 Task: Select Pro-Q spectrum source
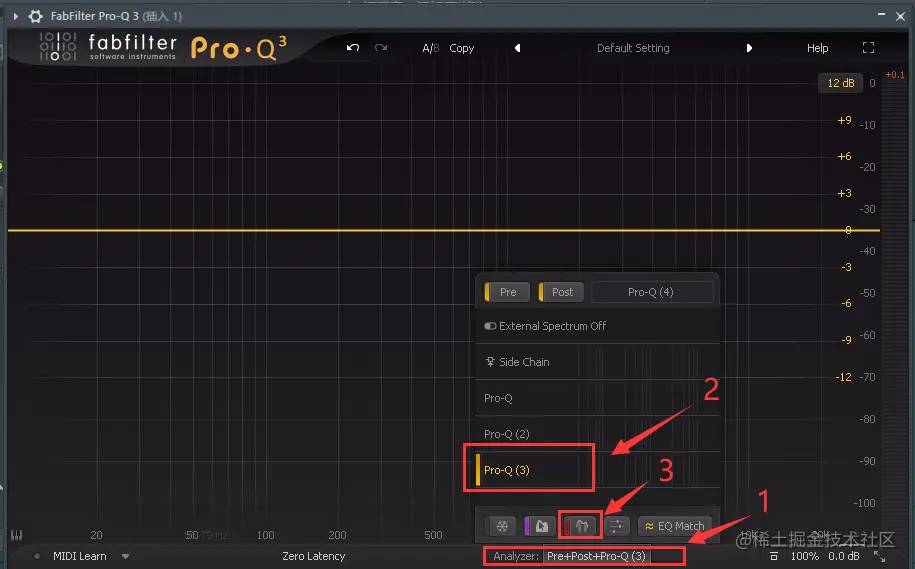(x=597, y=398)
